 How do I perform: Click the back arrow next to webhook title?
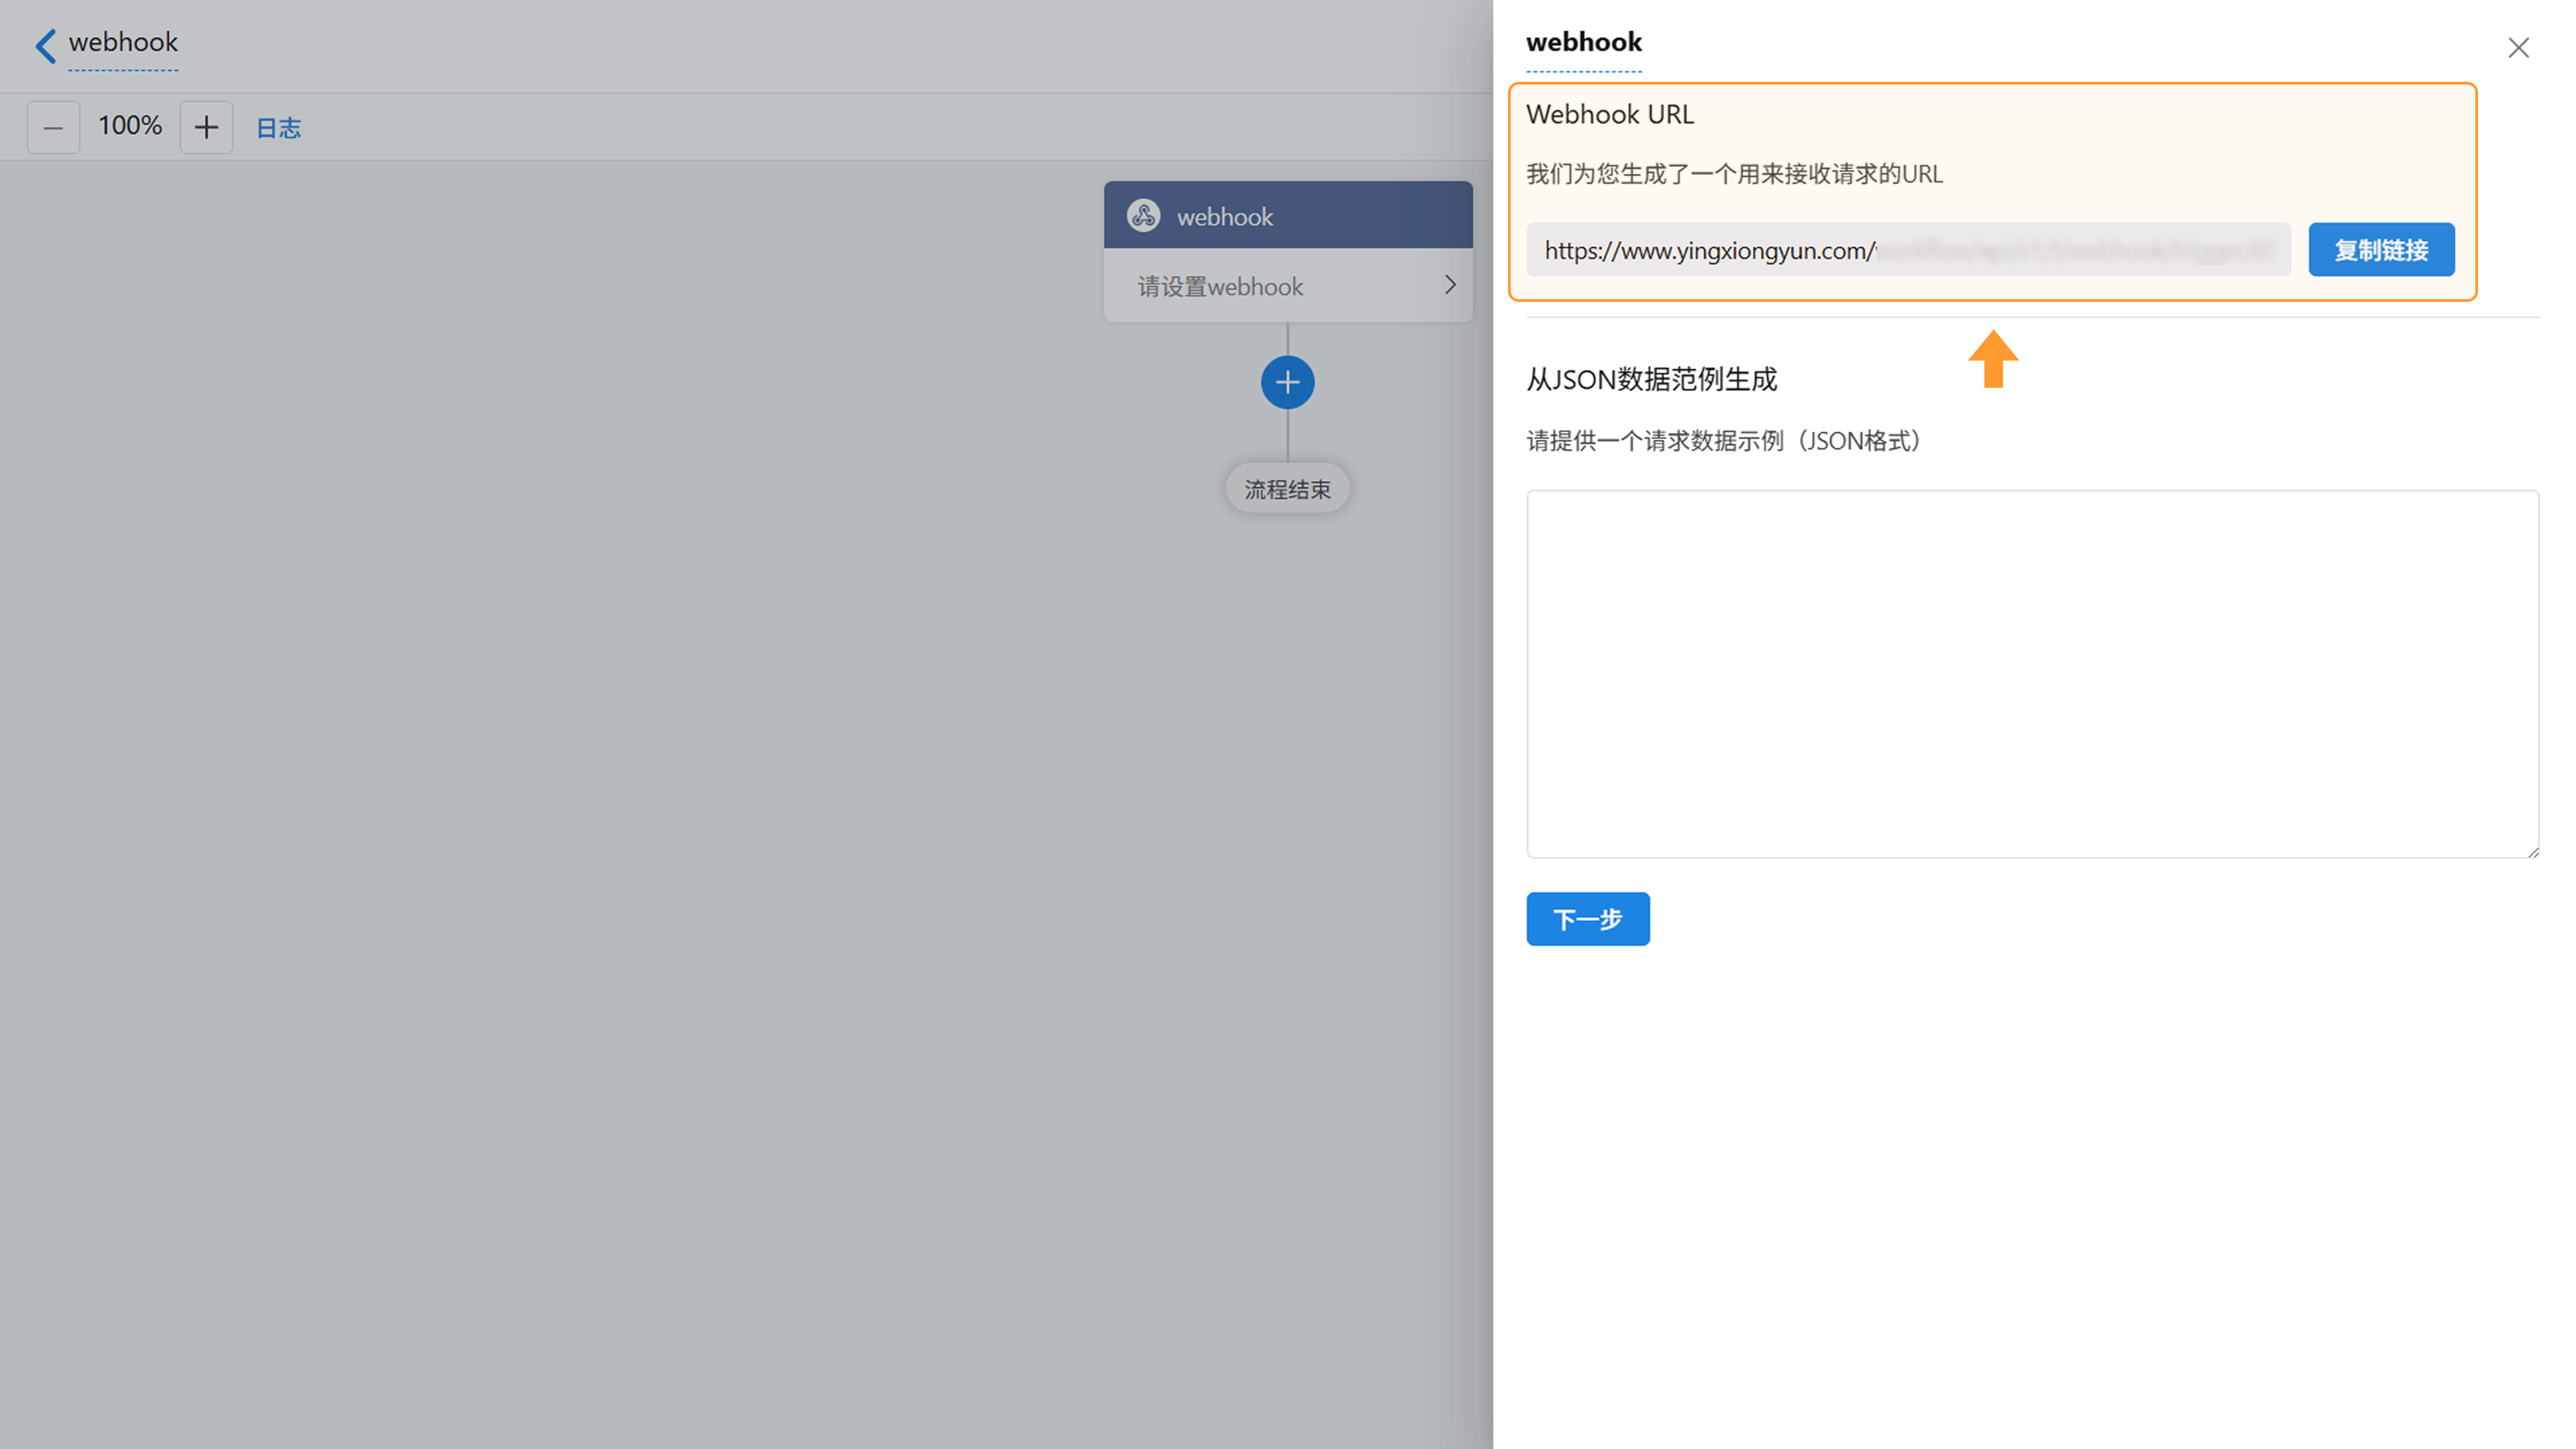coord(45,45)
